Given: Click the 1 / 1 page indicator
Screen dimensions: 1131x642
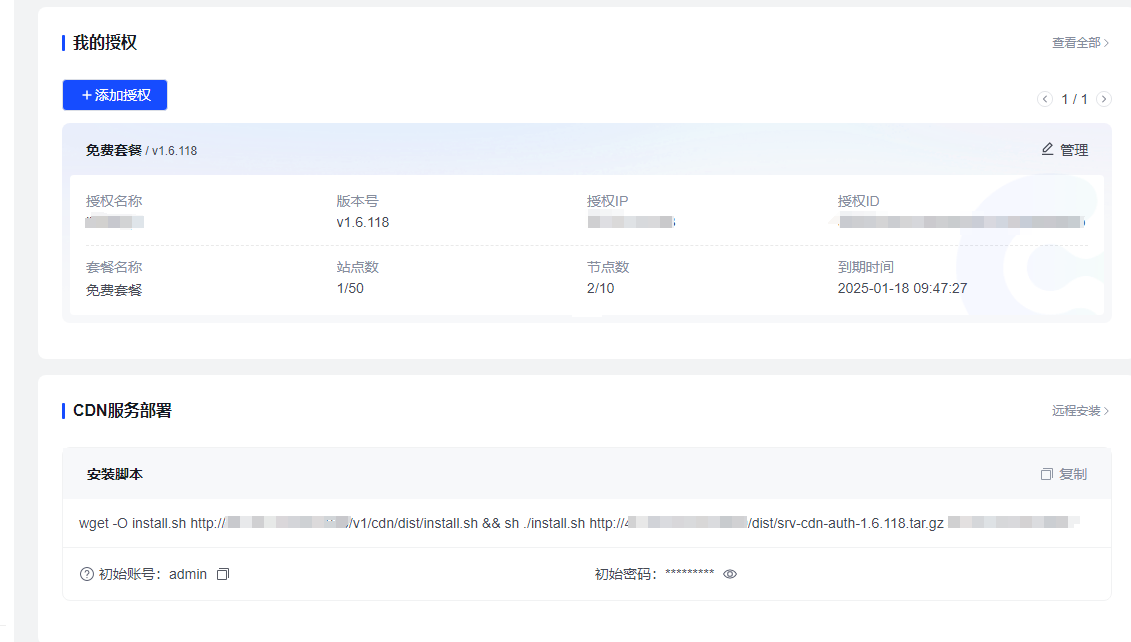Looking at the screenshot, I should tap(1074, 99).
